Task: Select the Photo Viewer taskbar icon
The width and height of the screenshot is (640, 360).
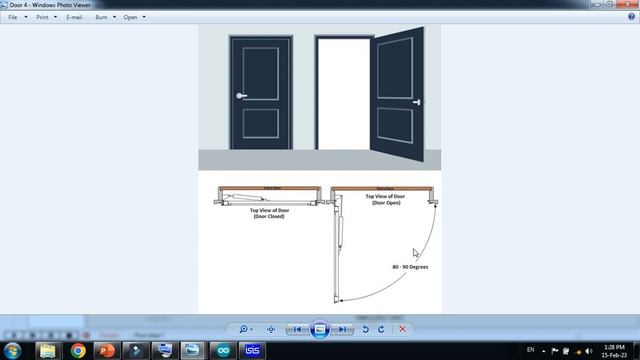Action: (x=193, y=351)
